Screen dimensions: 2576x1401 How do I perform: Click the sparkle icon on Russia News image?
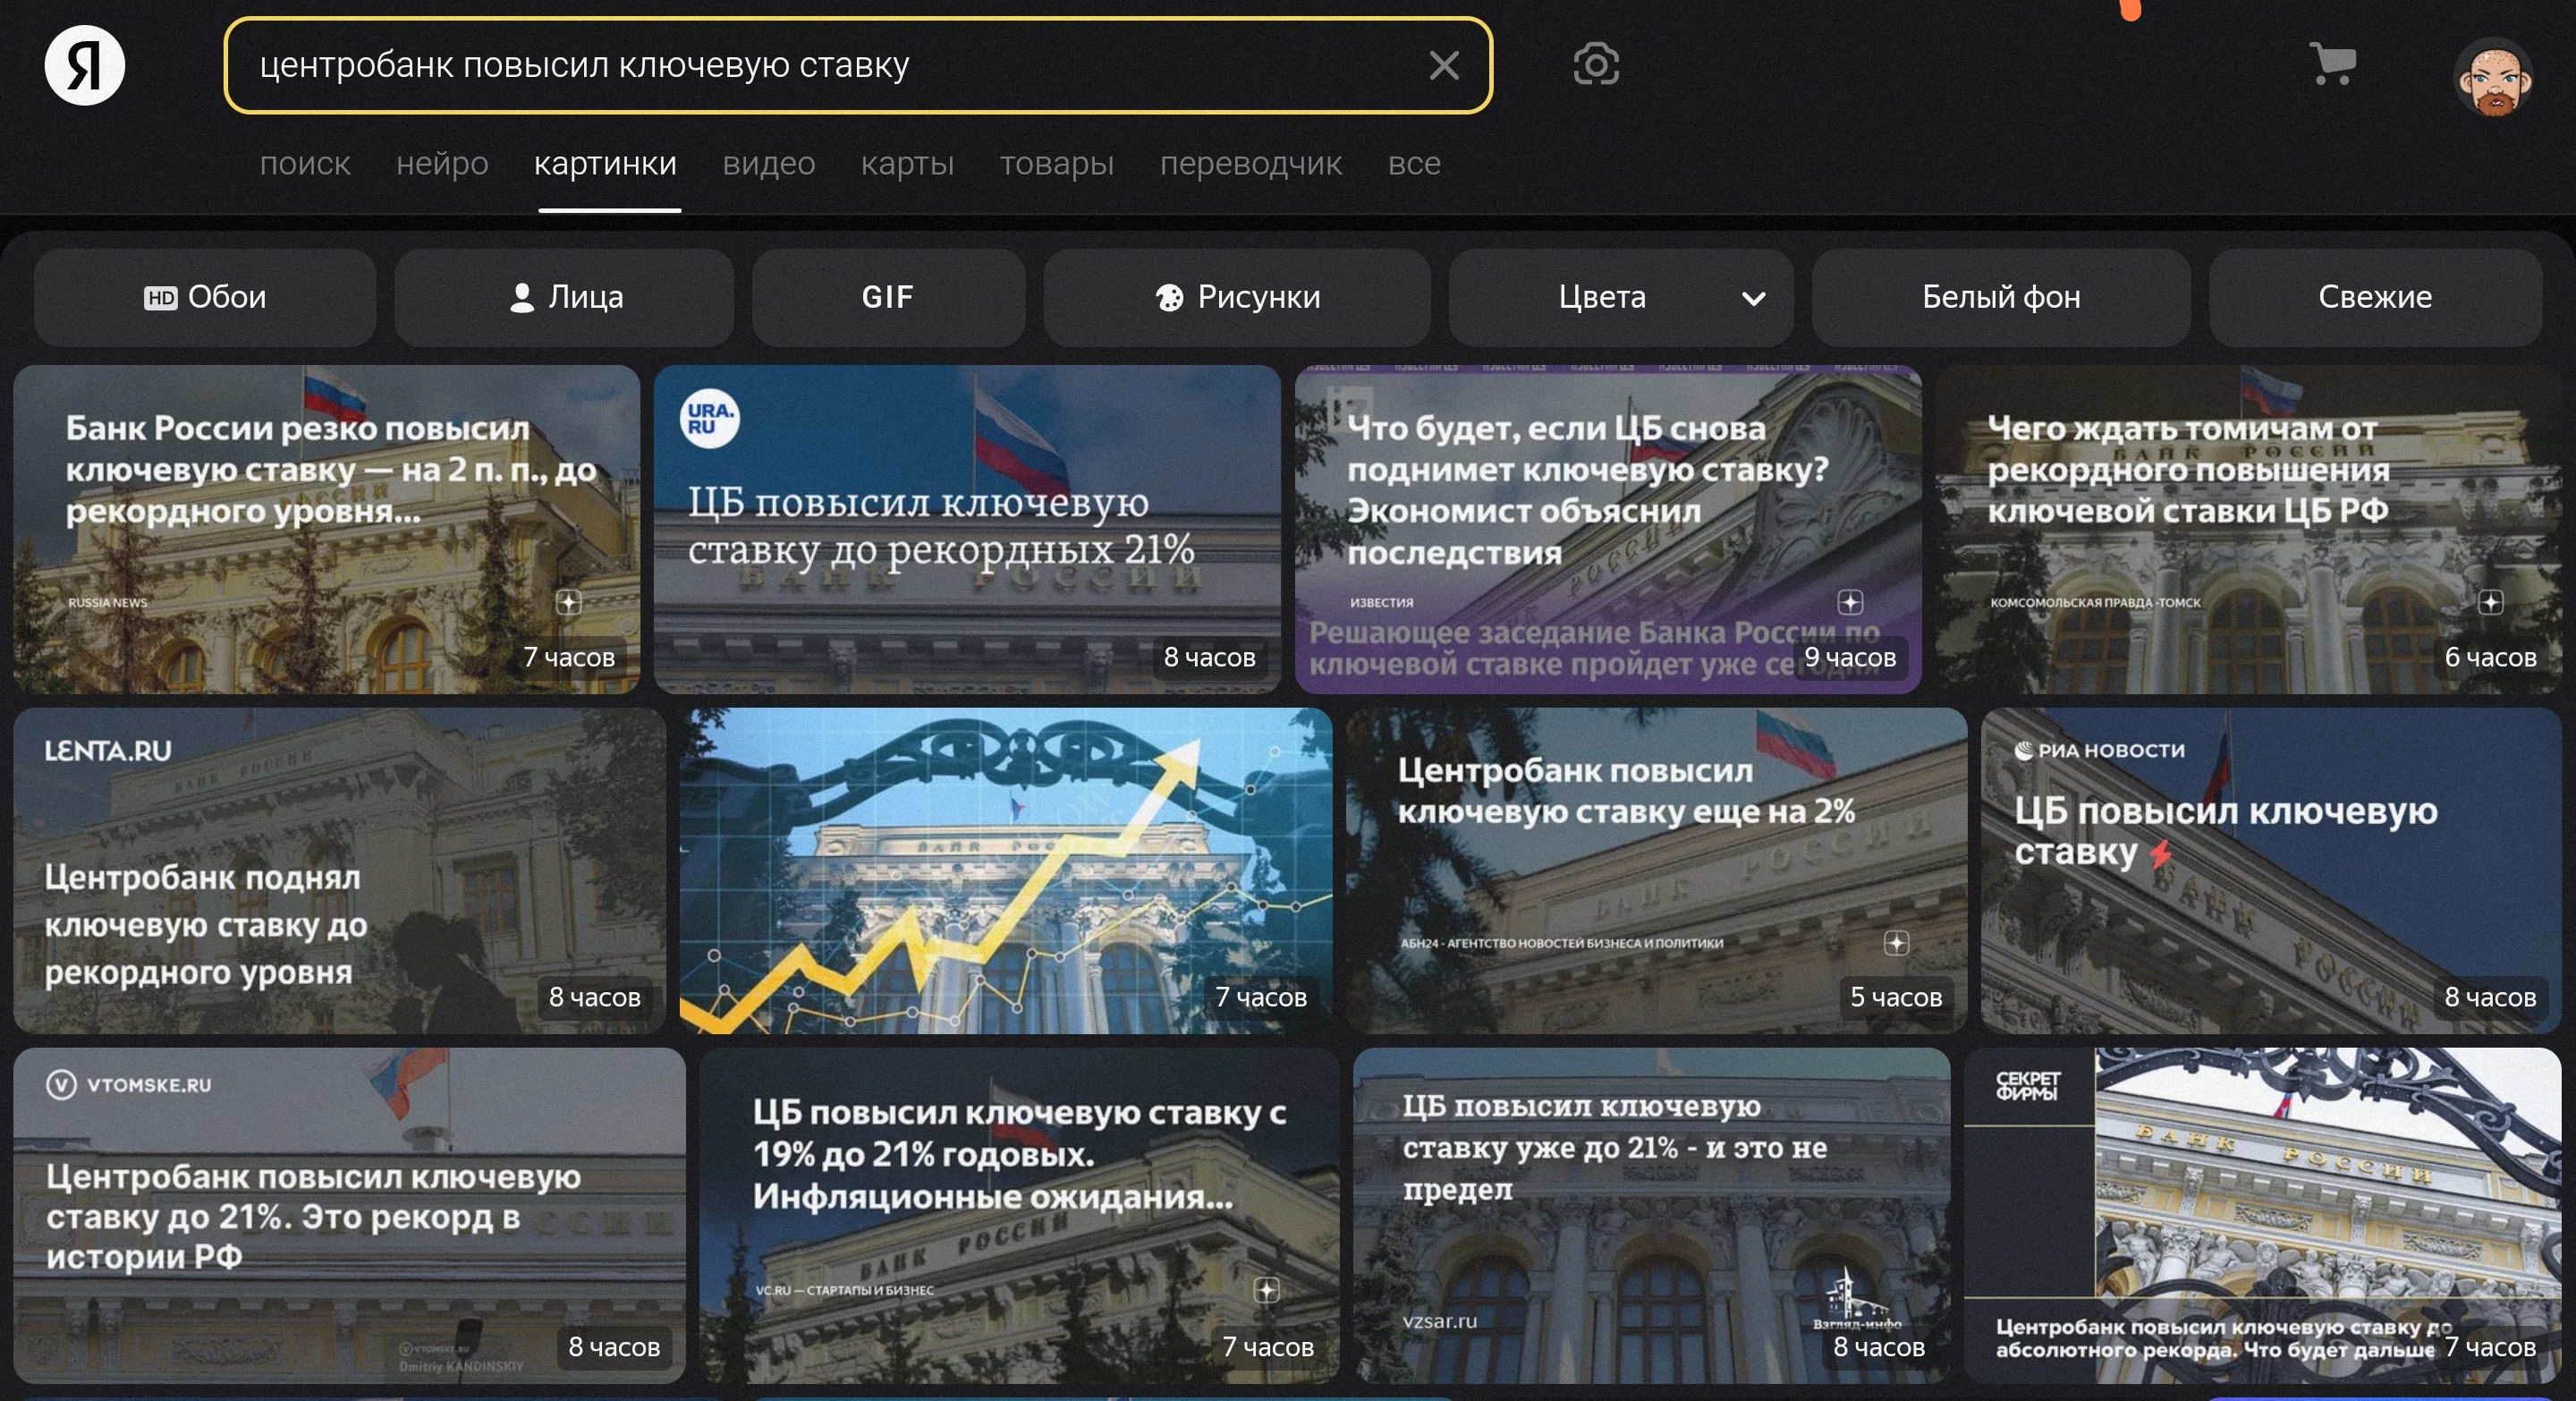pyautogui.click(x=569, y=602)
